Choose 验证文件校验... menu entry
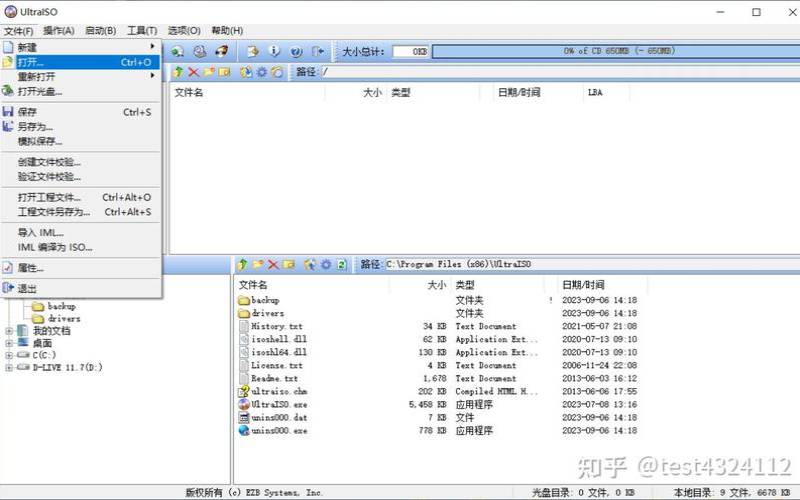The image size is (800, 500). [x=81, y=177]
